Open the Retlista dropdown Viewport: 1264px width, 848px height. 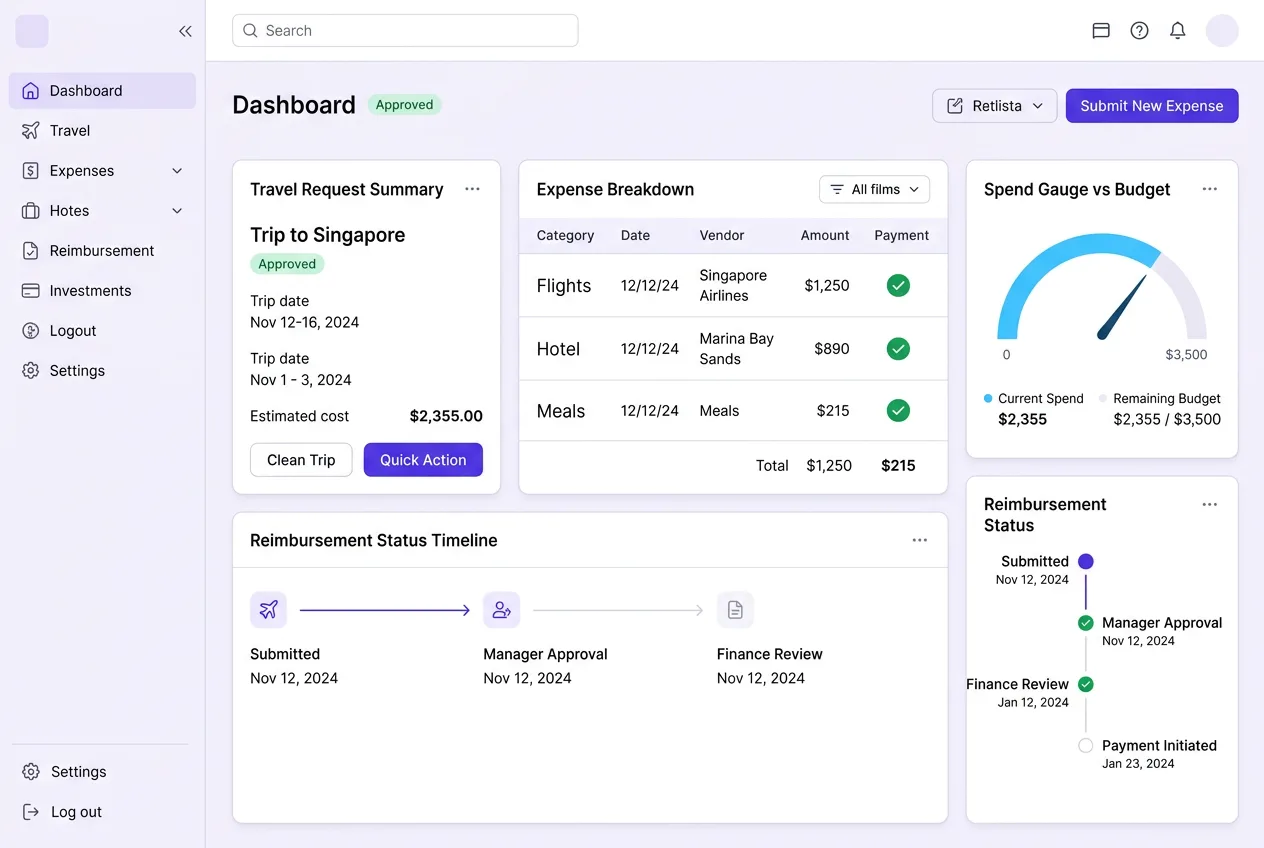click(x=995, y=106)
